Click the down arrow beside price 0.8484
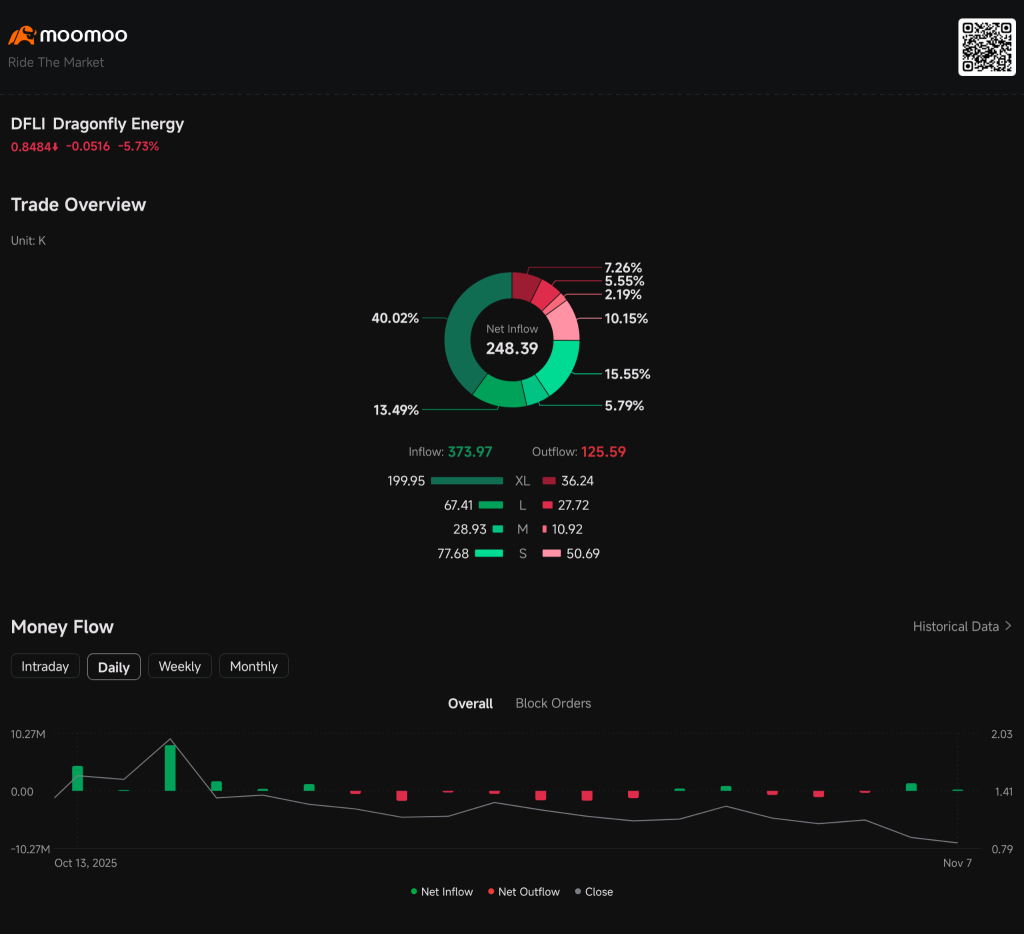This screenshot has width=1024, height=934. pos(54,147)
